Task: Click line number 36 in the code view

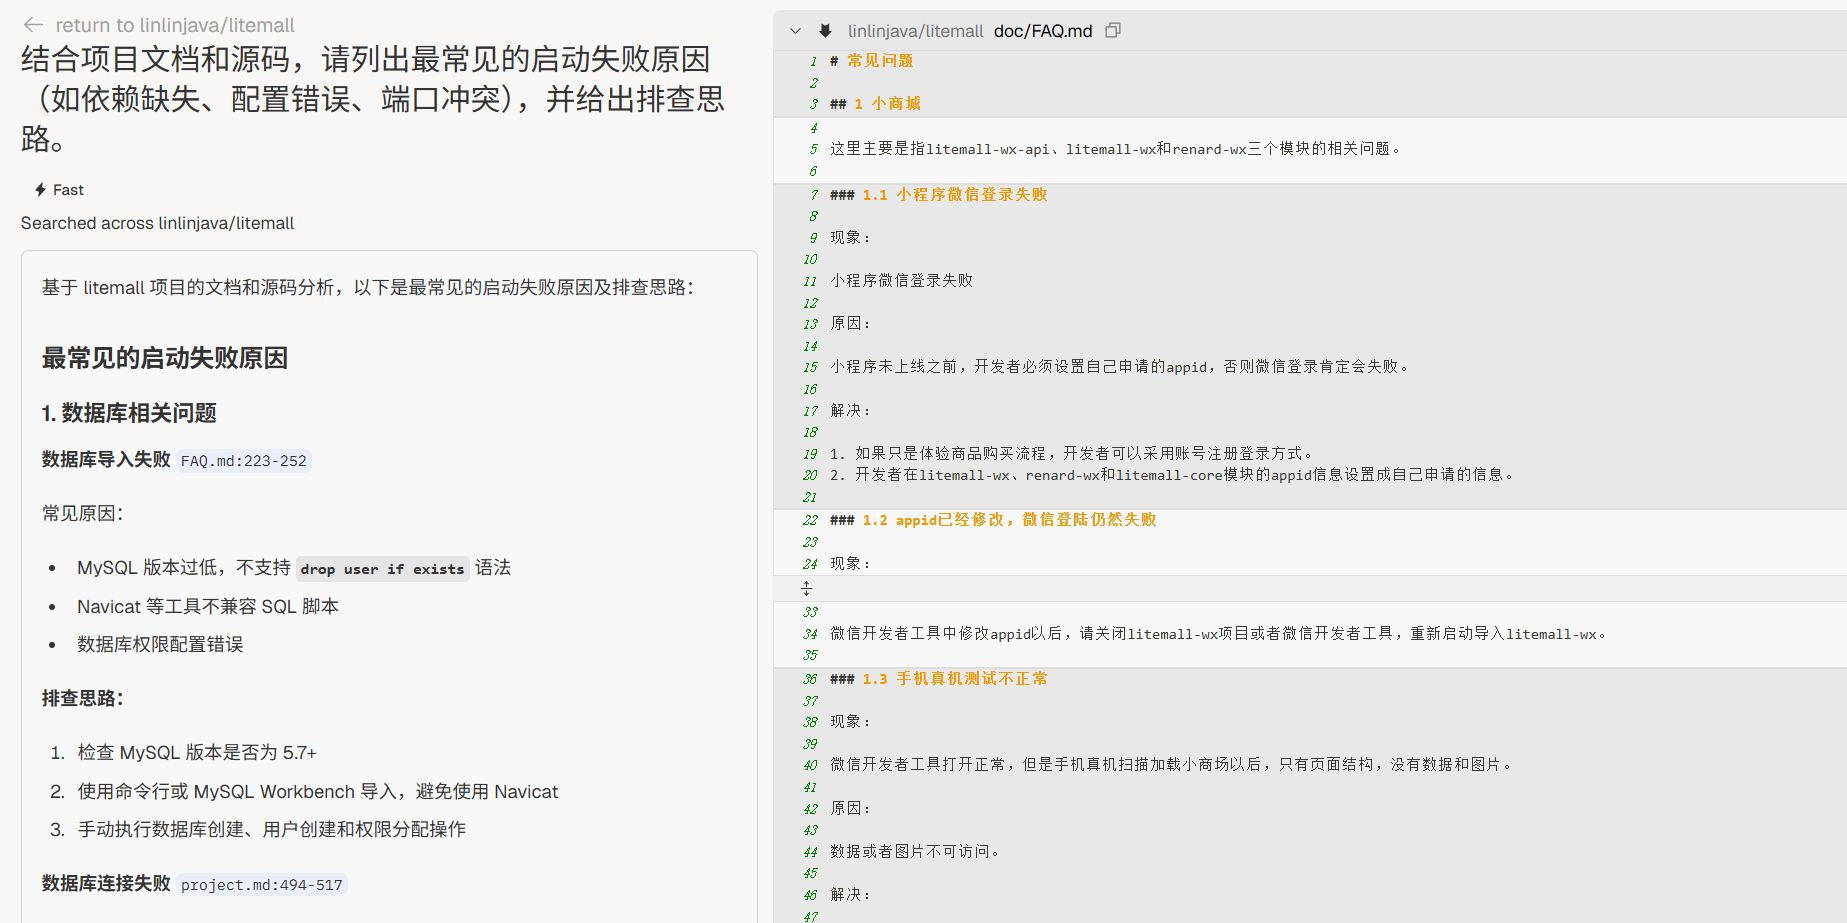Action: point(810,679)
